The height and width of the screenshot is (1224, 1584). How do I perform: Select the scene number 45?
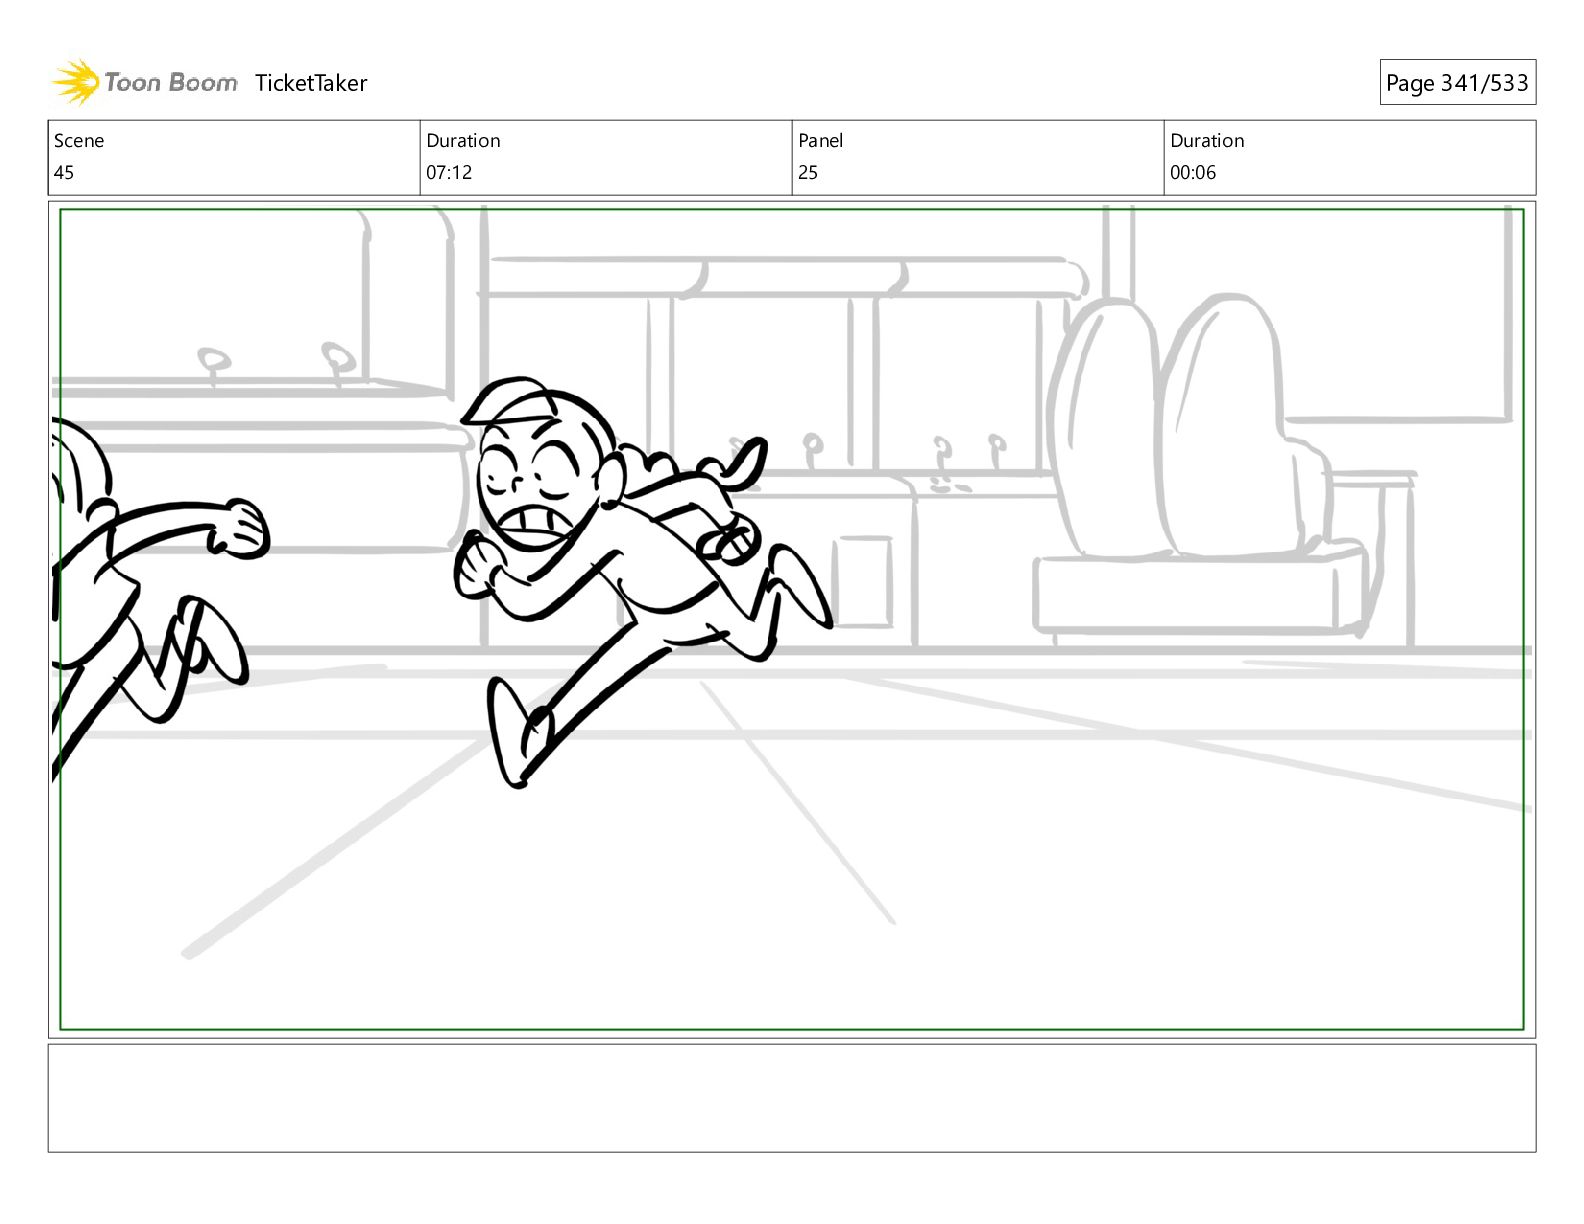(64, 173)
